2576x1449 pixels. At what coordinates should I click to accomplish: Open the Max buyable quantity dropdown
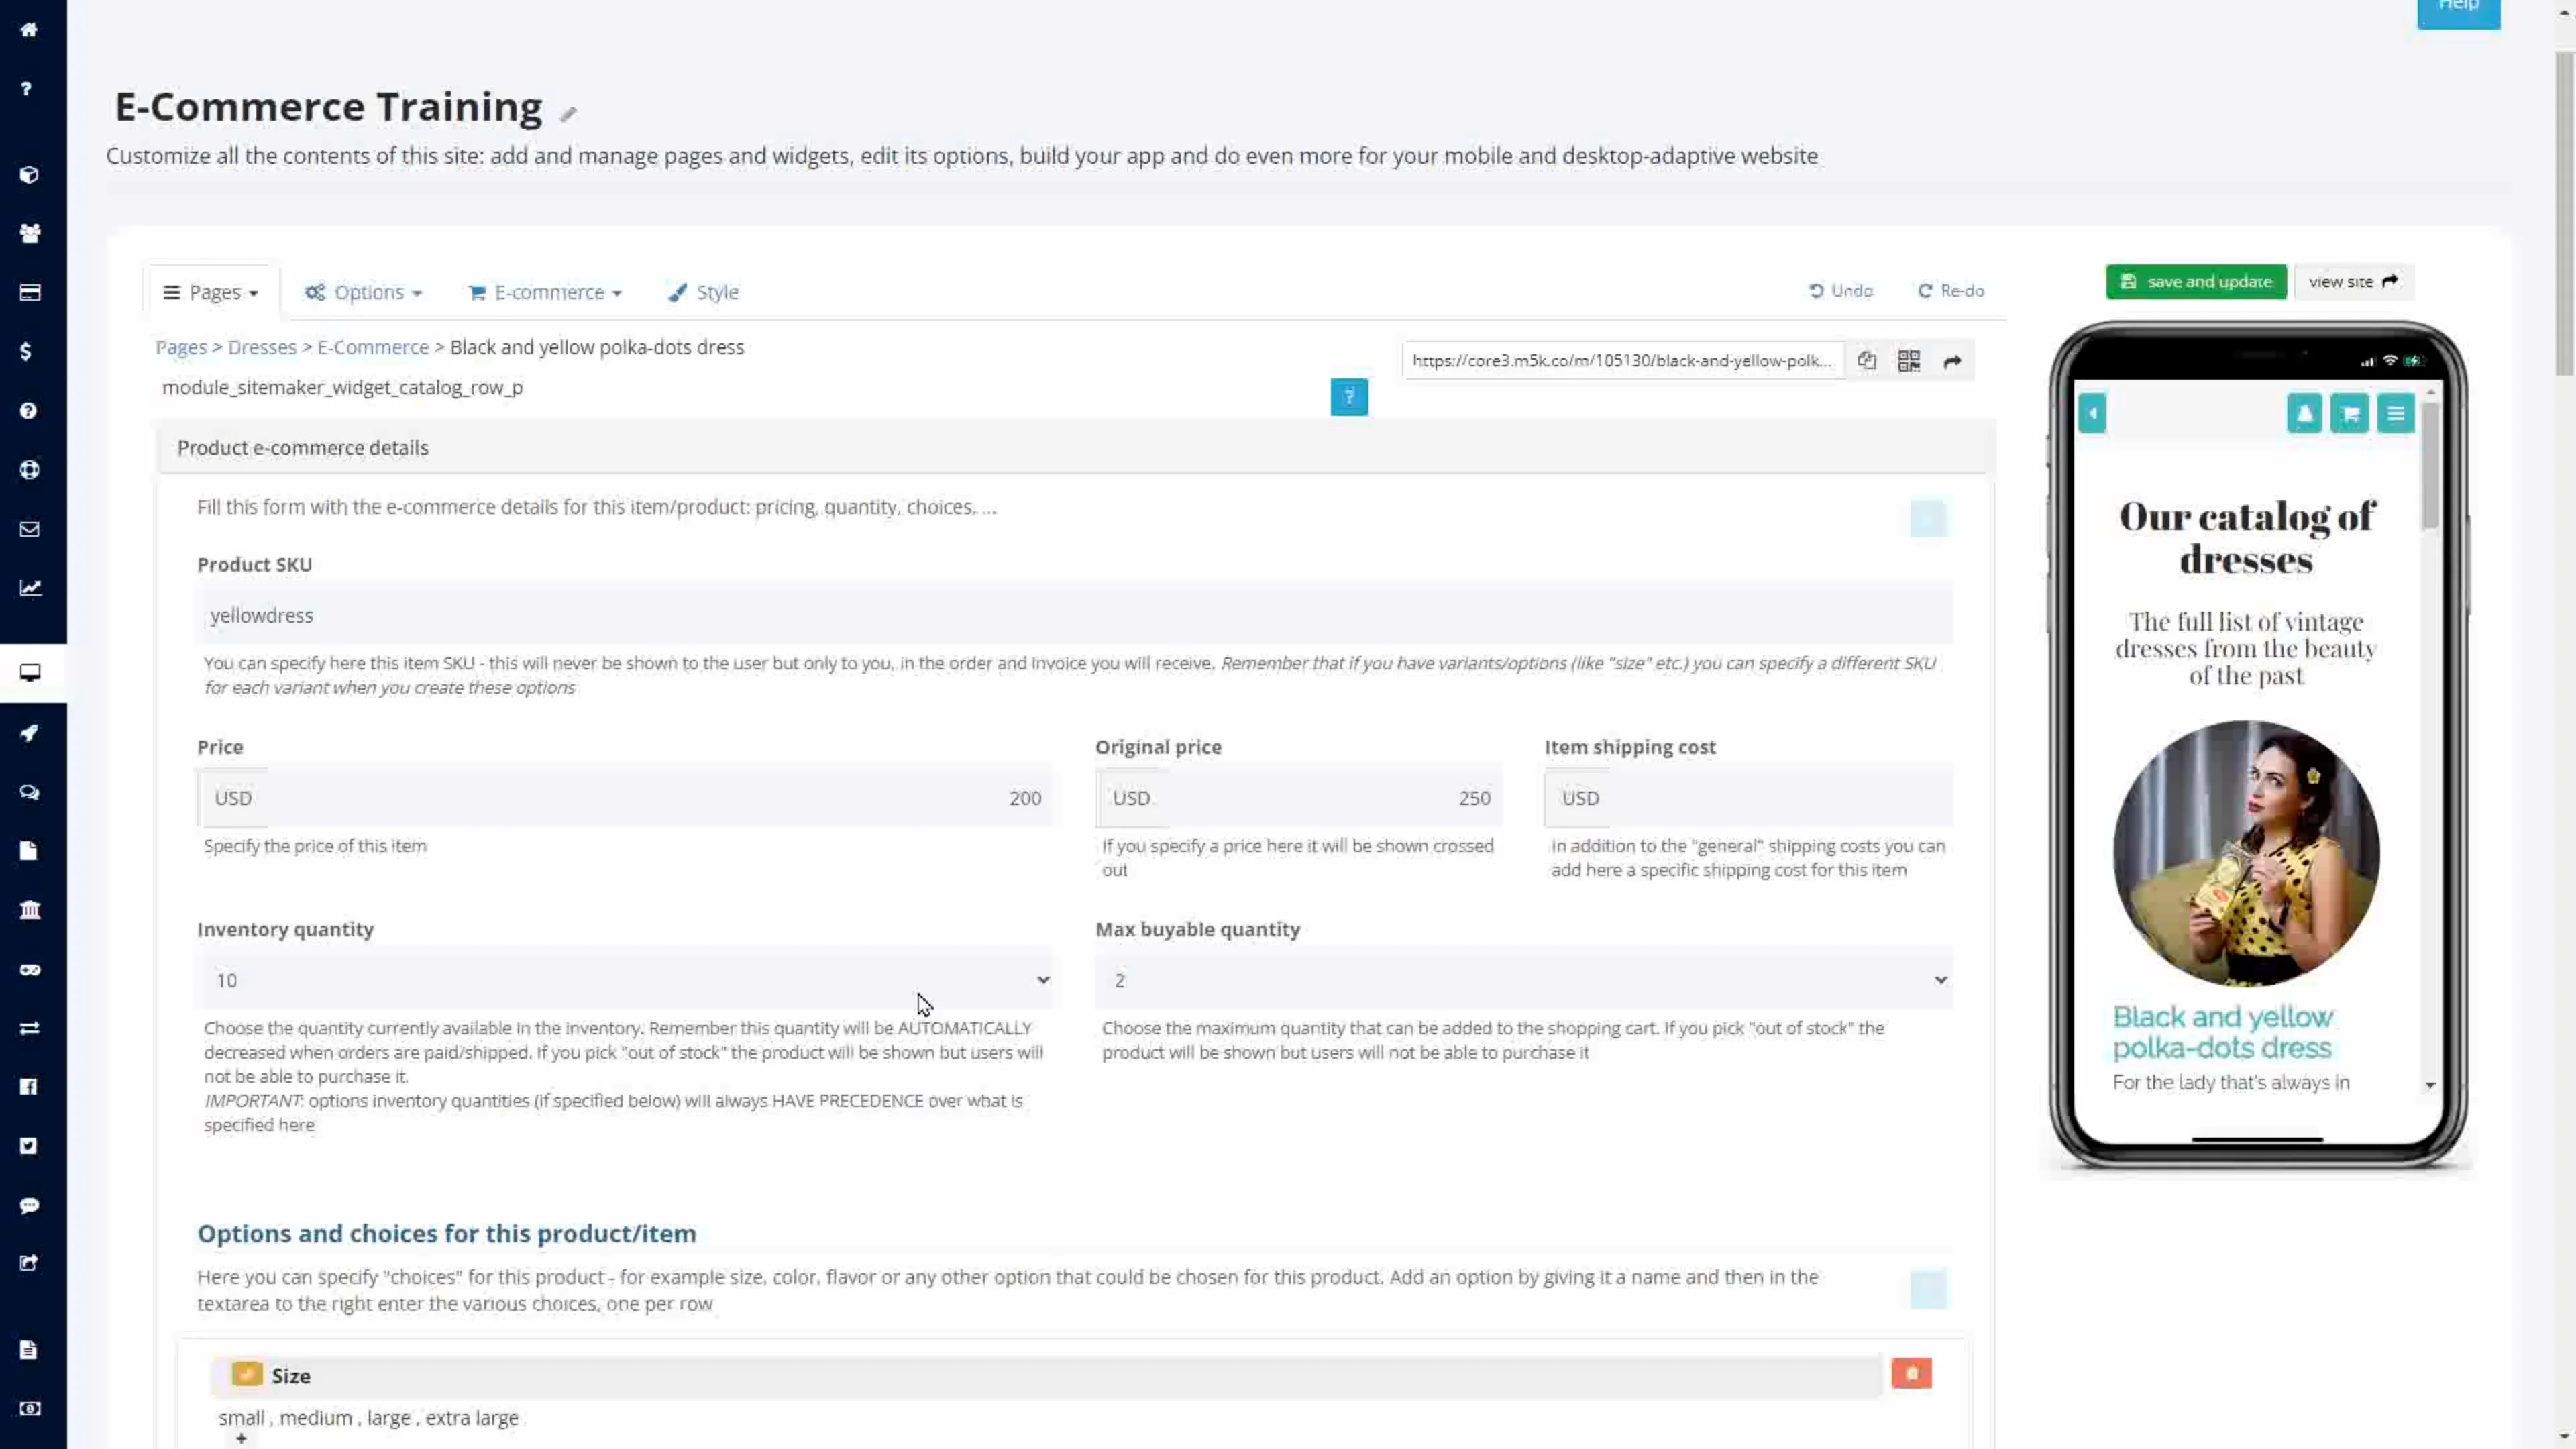tap(1940, 980)
